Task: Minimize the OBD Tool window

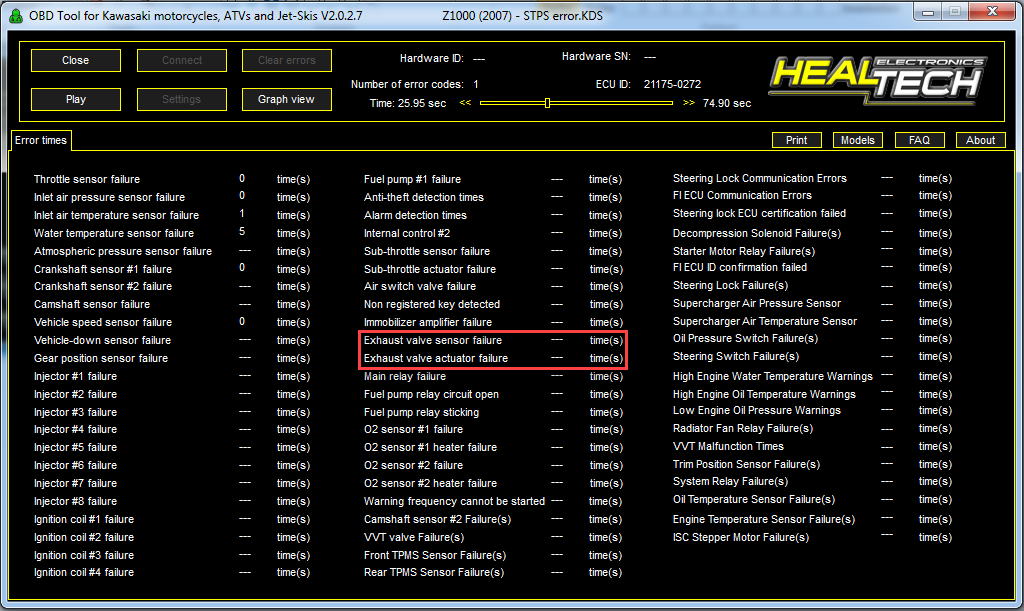Action: point(928,12)
